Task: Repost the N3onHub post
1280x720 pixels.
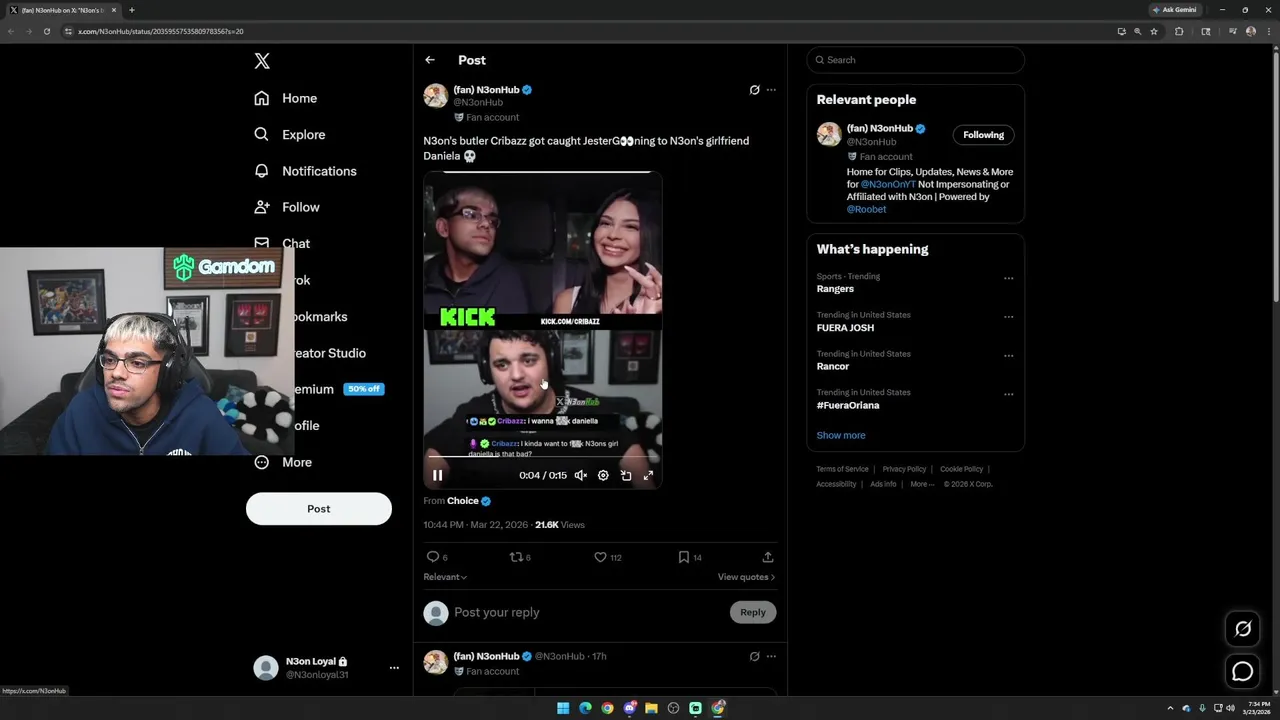Action: click(517, 557)
